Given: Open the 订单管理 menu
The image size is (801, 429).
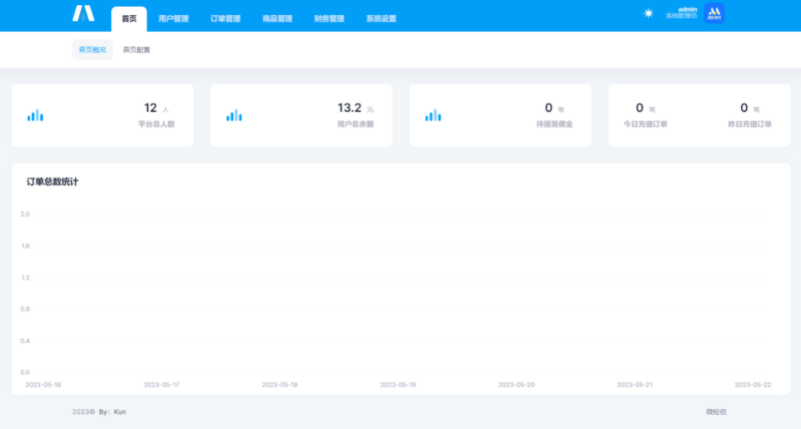Looking at the screenshot, I should 225,18.
